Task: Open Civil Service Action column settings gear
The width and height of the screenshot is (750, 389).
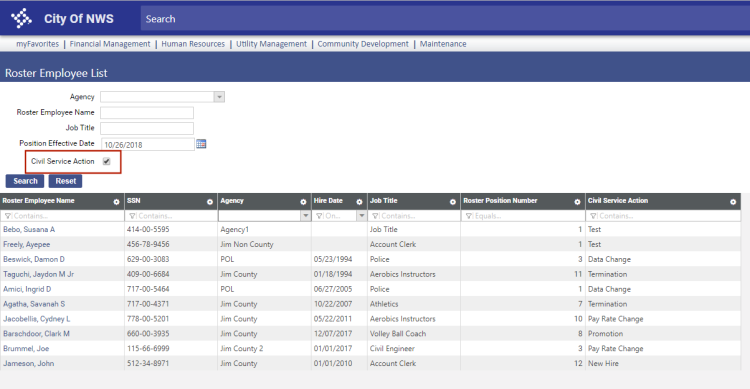Action: coord(733,202)
